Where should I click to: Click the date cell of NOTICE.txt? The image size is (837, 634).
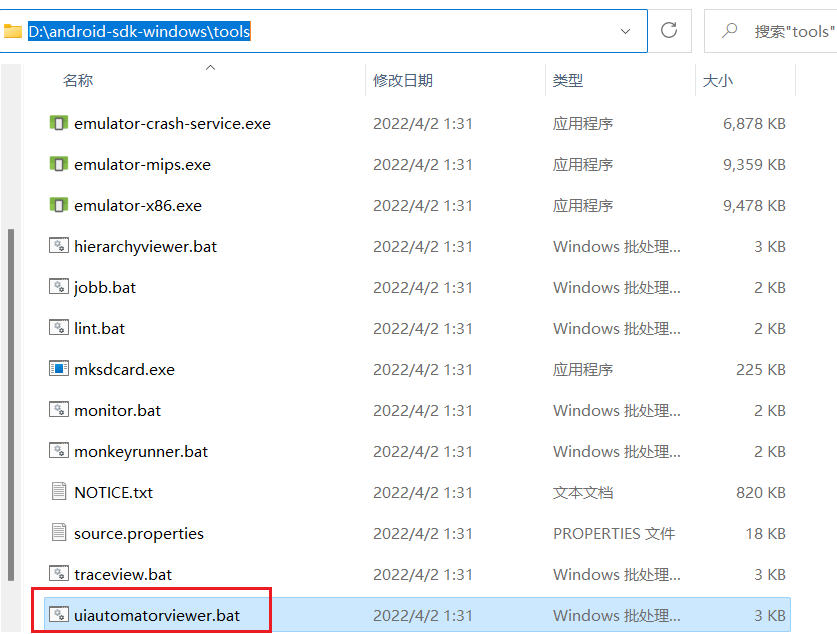tap(423, 492)
